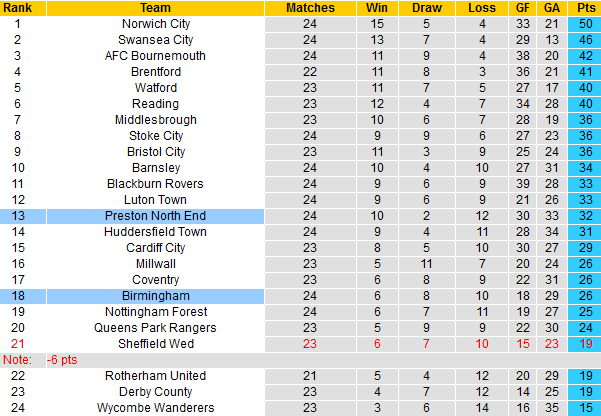Viewport: 601px width, 416px height.
Task: Open the Swansea City team page
Action: (x=155, y=39)
